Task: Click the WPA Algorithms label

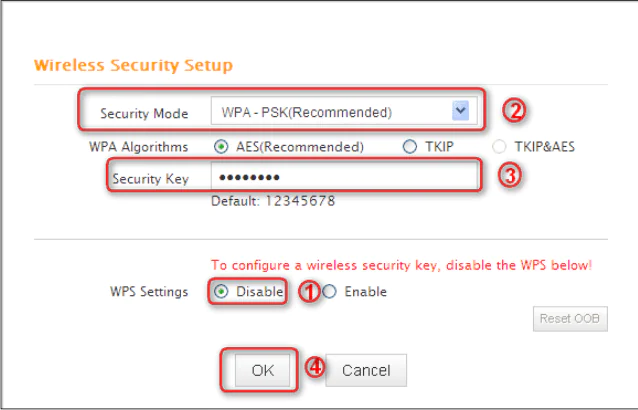Action: [138, 147]
